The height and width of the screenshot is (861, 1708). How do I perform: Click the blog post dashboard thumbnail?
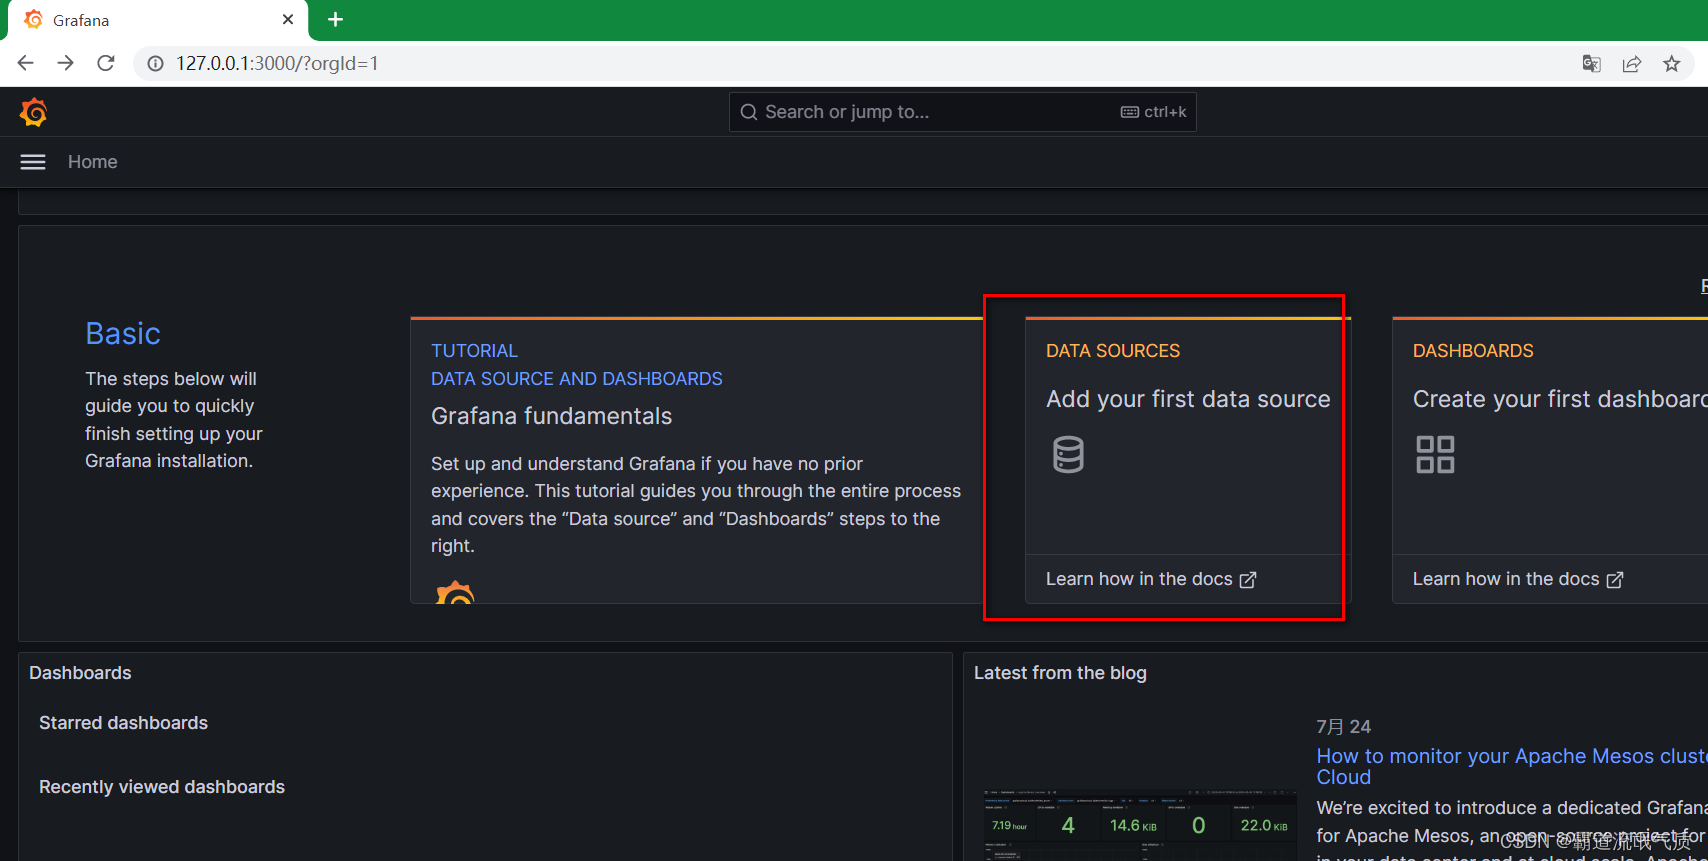(1139, 825)
